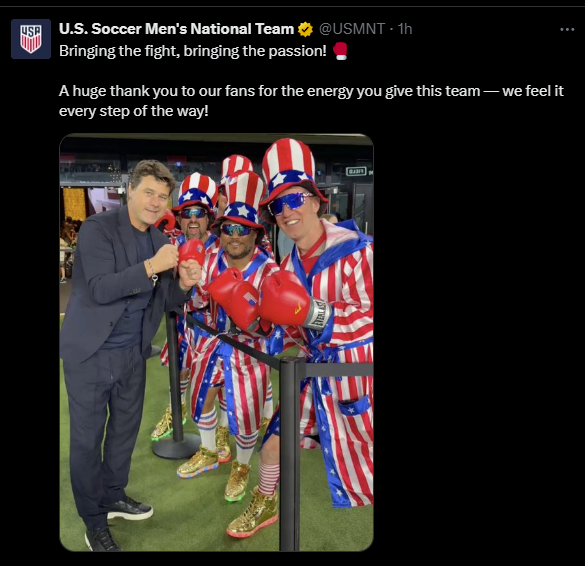This screenshot has width=585, height=566.
Task: Click the "A huge thank you to our fans" line
Action: pos(311,91)
